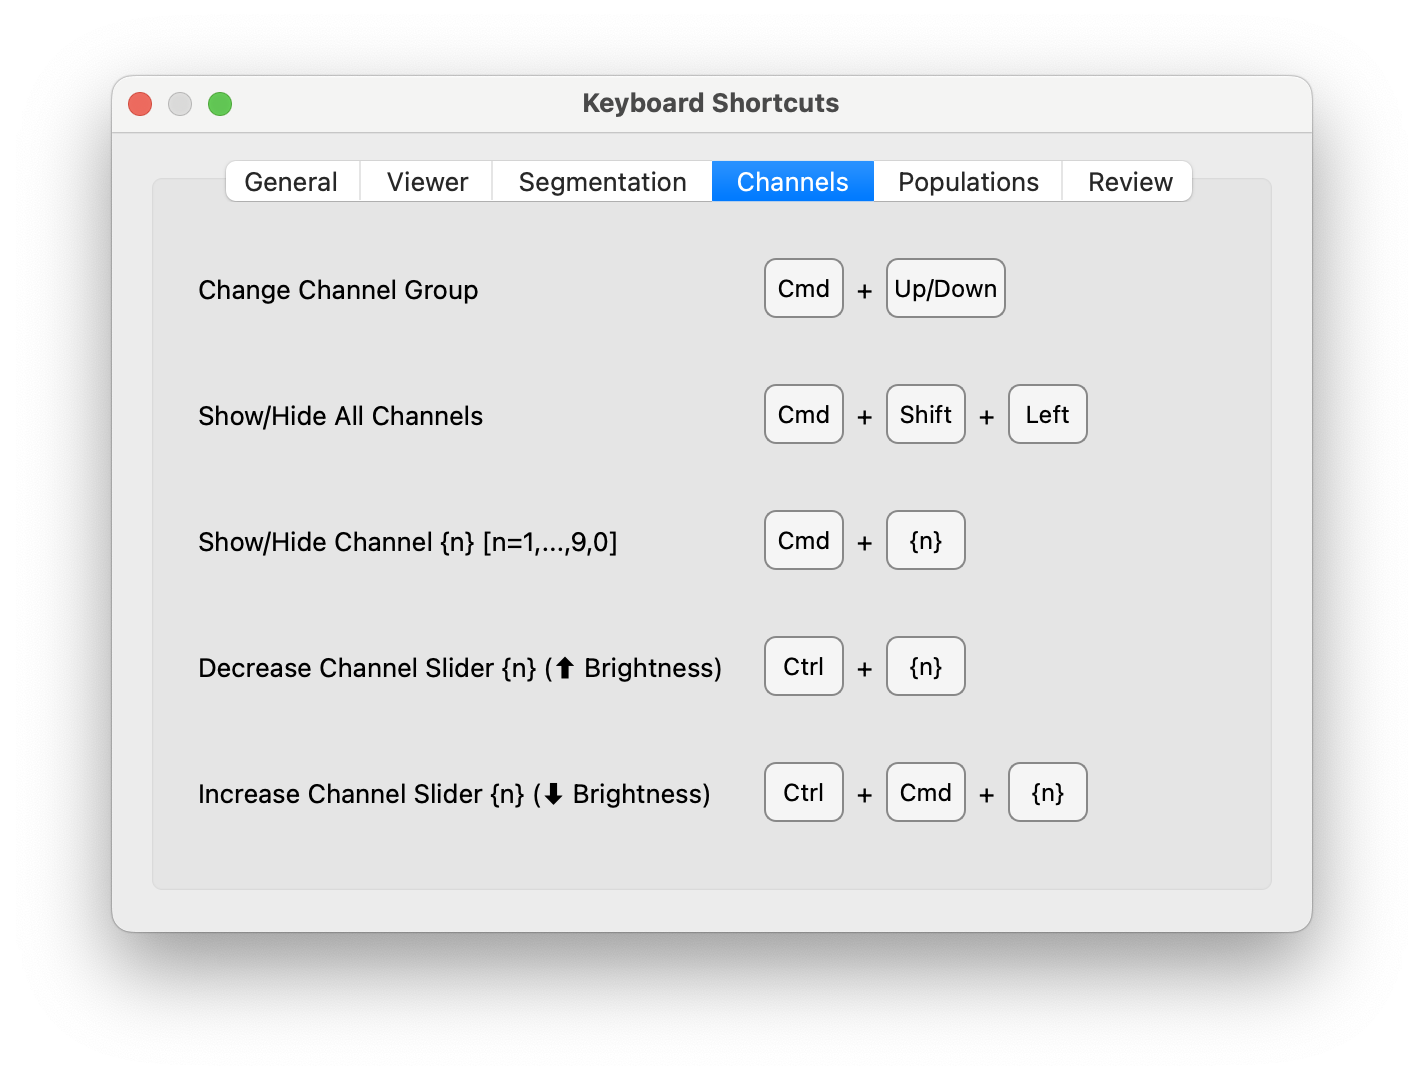Click the {n} badge for Increase Channel Slider
1424x1080 pixels.
coord(1047,792)
